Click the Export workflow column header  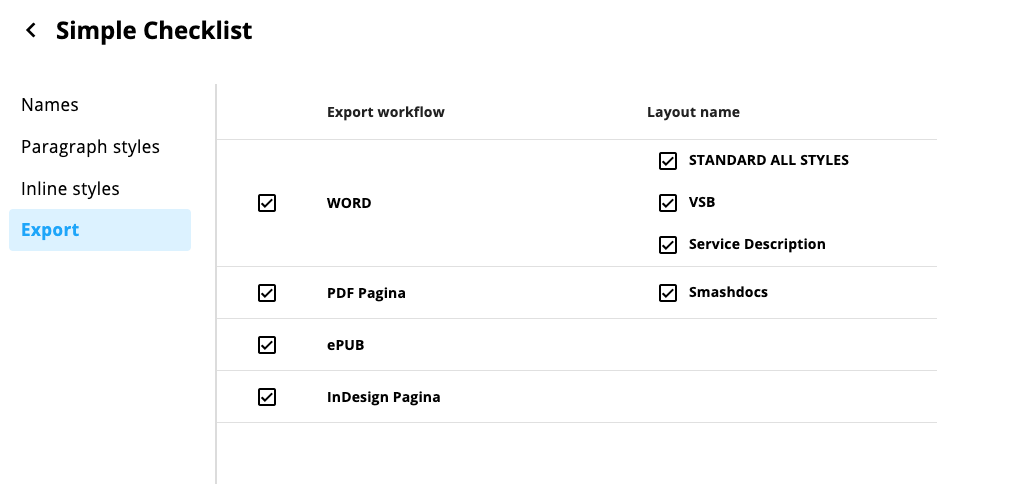click(x=385, y=112)
